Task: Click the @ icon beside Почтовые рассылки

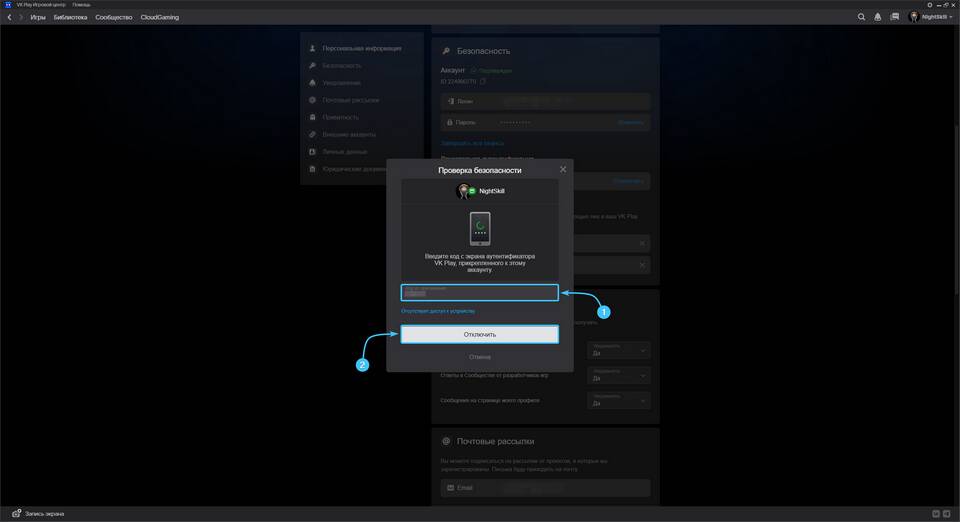Action: pyautogui.click(x=446, y=441)
